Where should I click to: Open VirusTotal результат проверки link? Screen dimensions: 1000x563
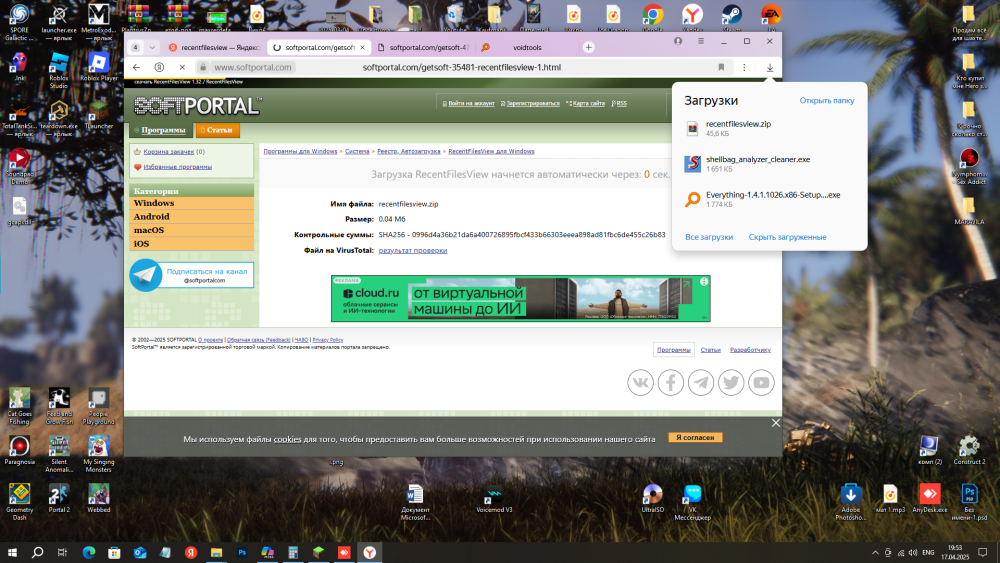coord(413,251)
